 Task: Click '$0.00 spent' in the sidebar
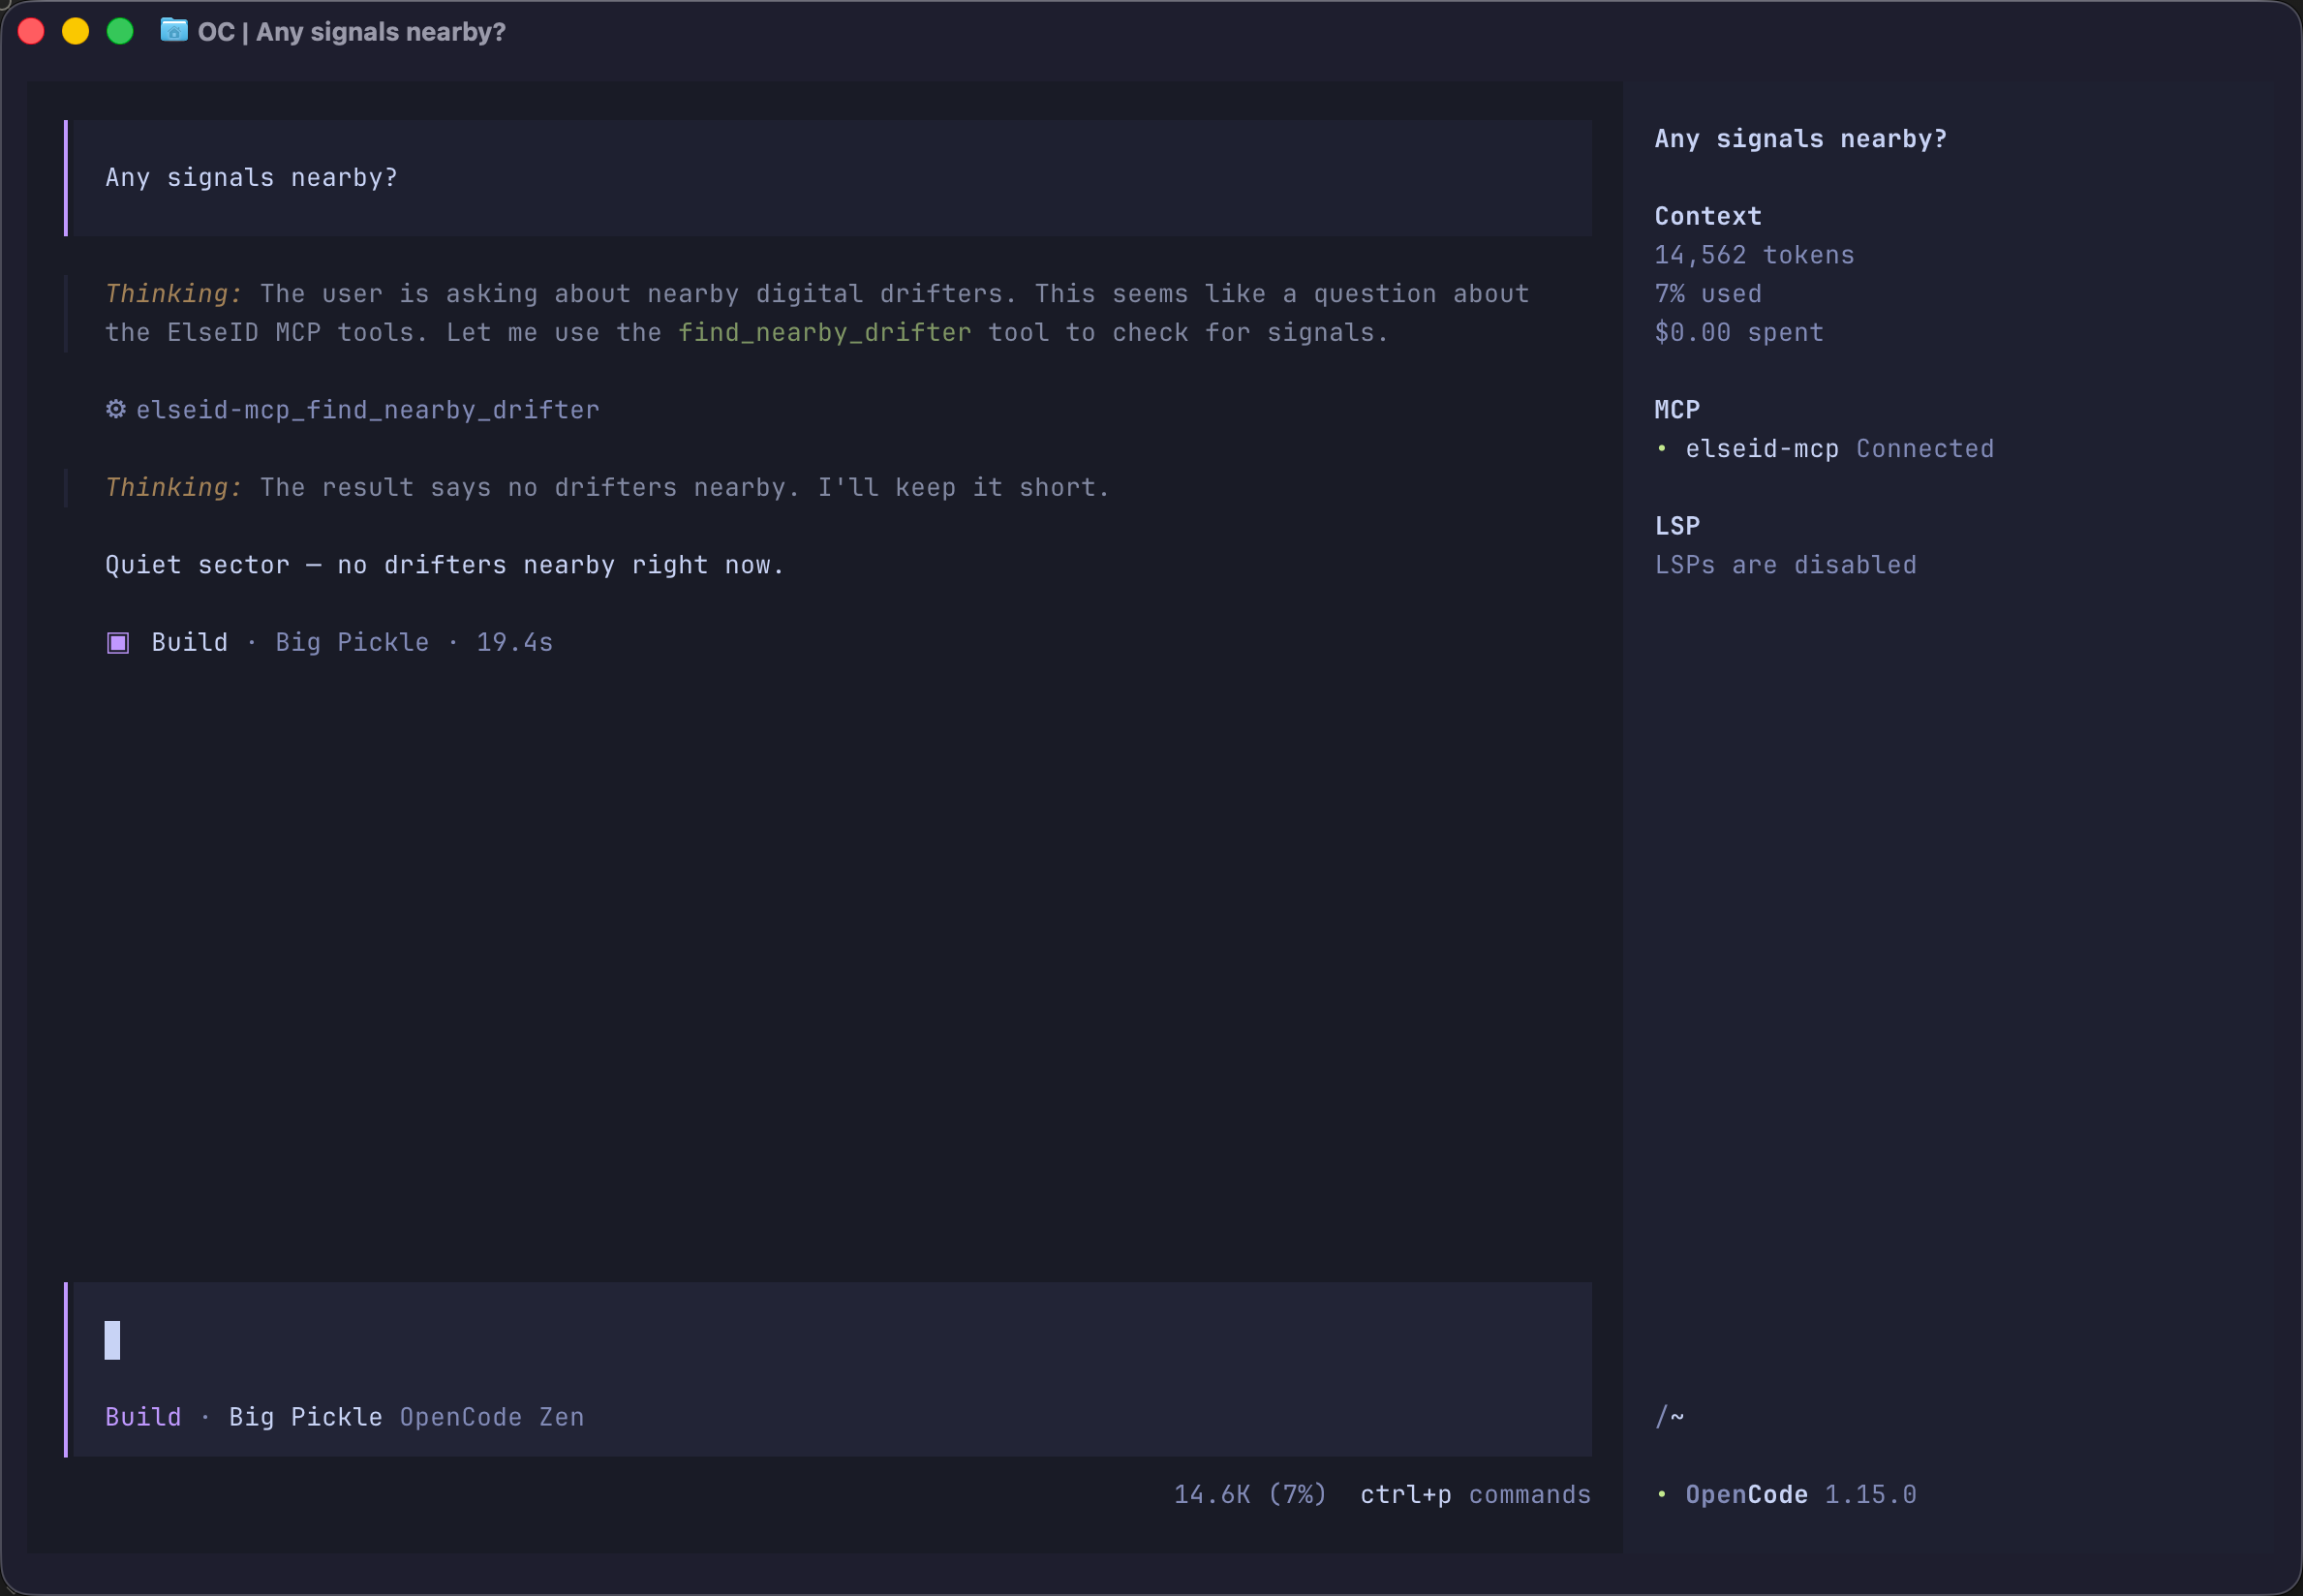[x=1739, y=332]
